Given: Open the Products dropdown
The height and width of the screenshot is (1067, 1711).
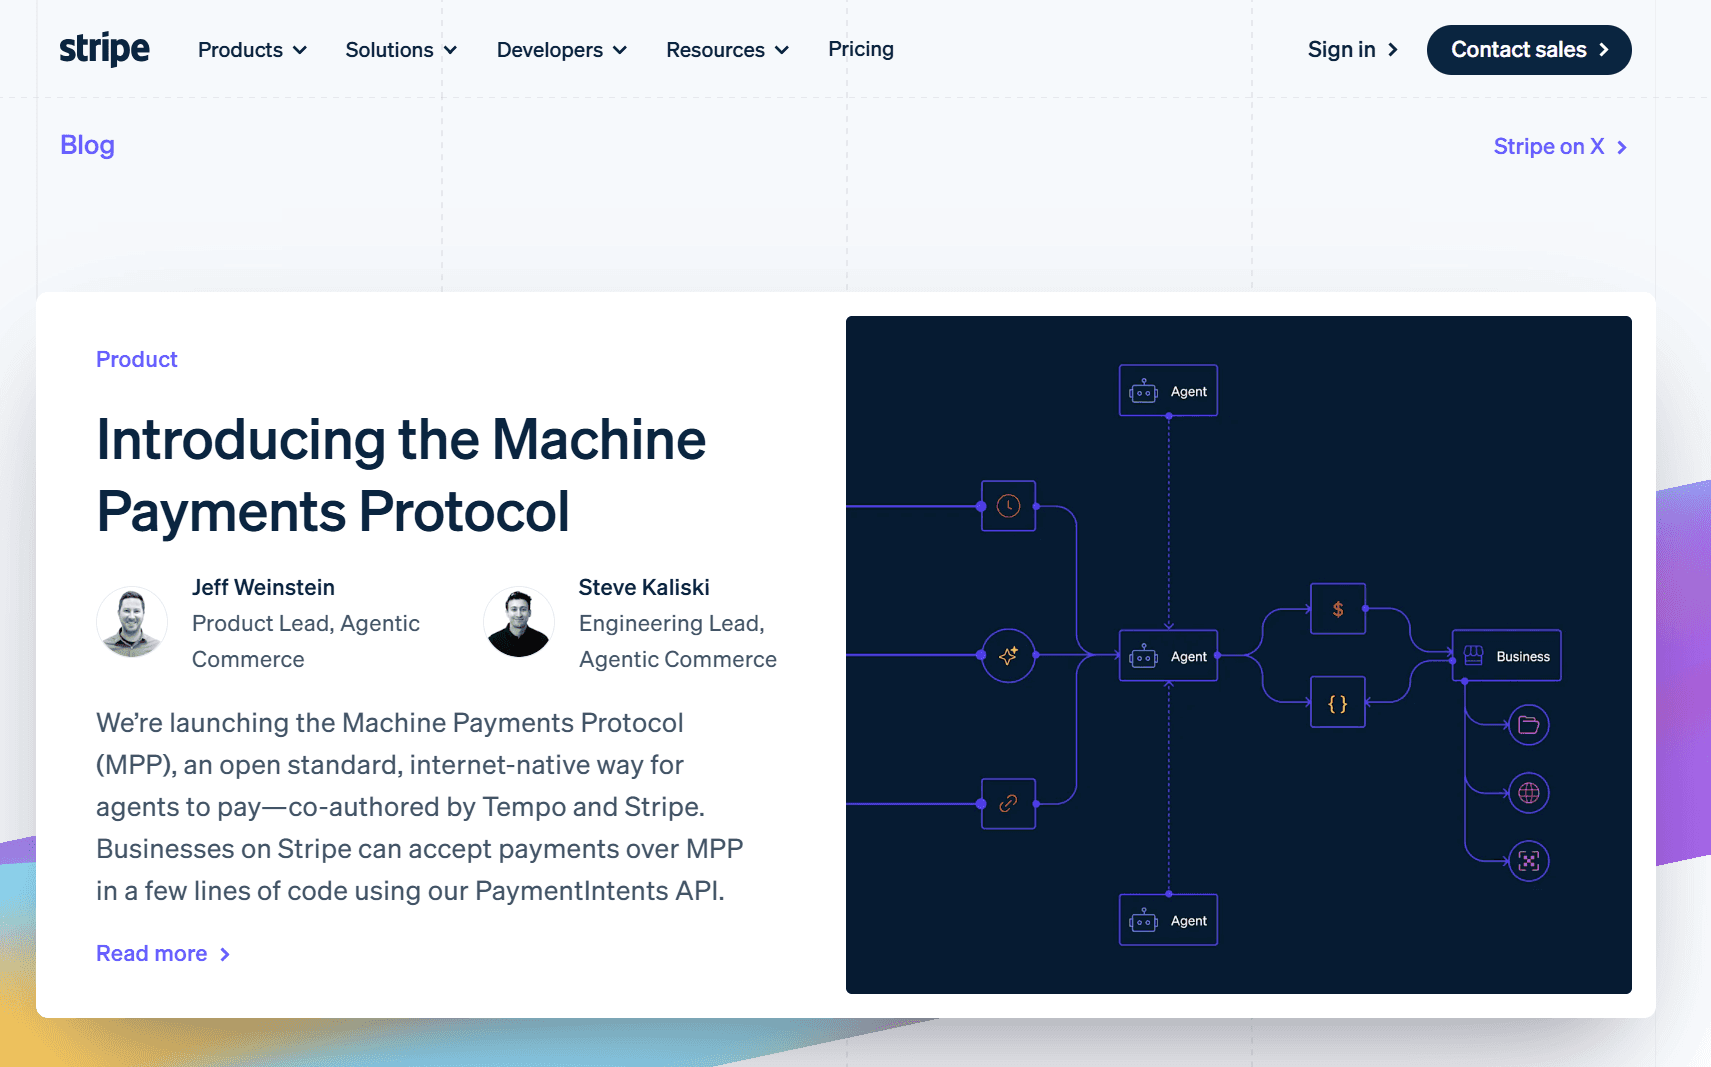Looking at the screenshot, I should coord(251,49).
